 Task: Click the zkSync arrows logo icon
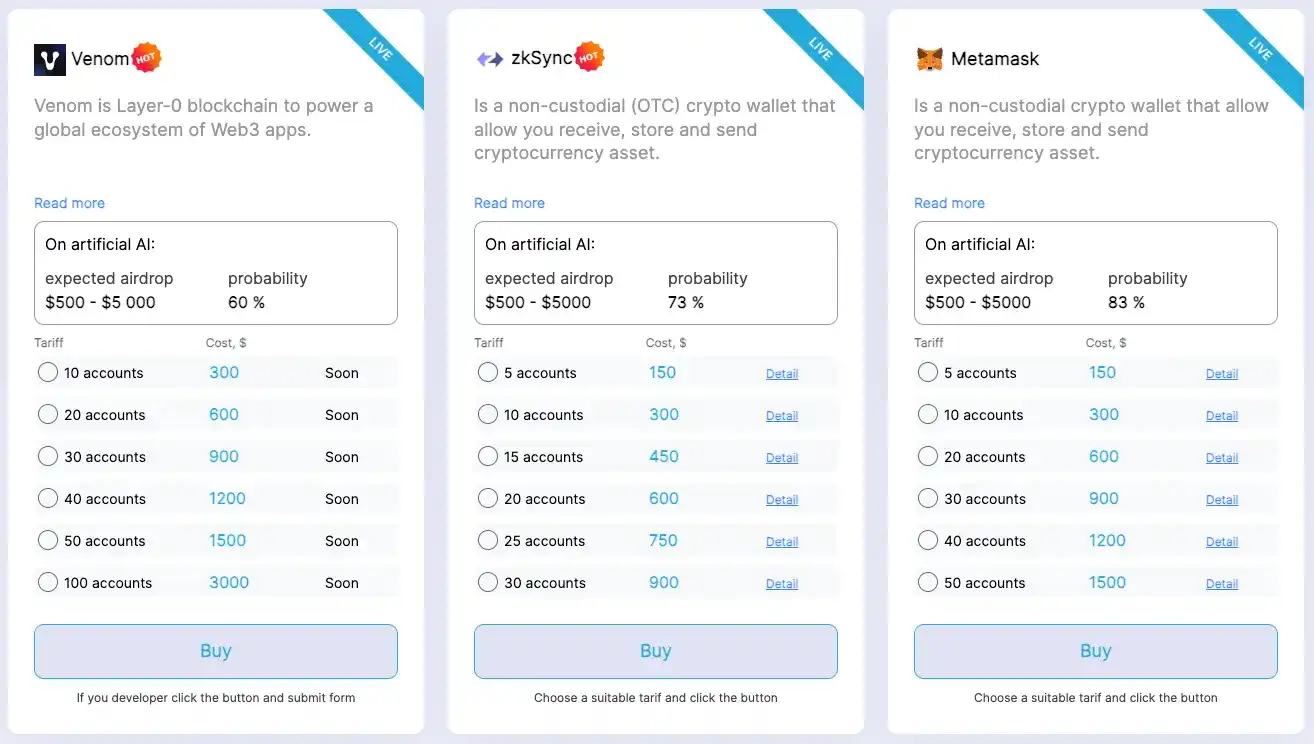(x=489, y=60)
